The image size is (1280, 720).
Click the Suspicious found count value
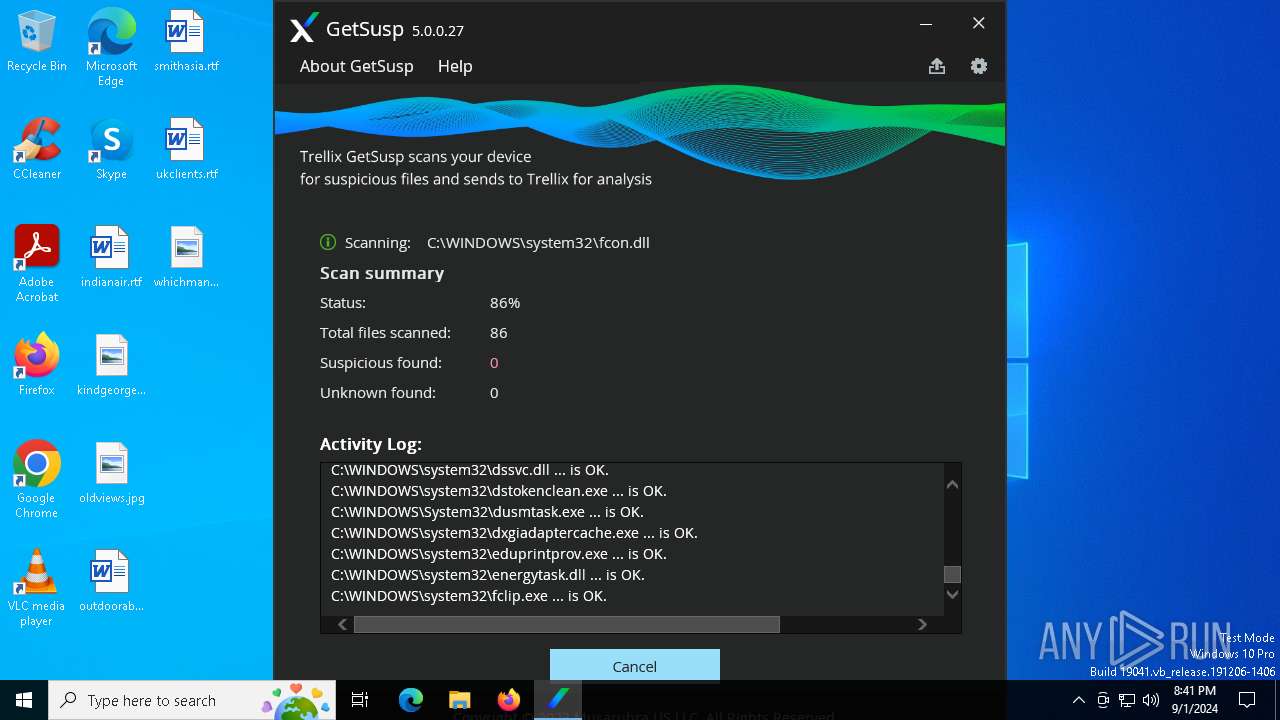pos(494,362)
